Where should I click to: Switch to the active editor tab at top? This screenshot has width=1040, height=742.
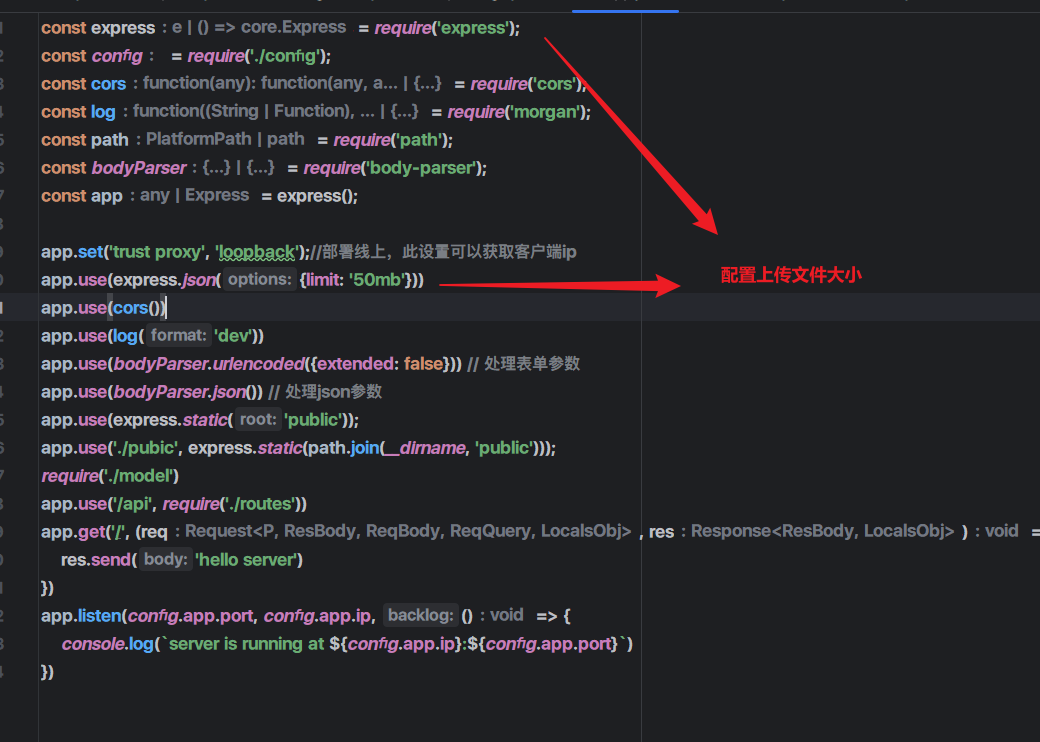[624, 5]
